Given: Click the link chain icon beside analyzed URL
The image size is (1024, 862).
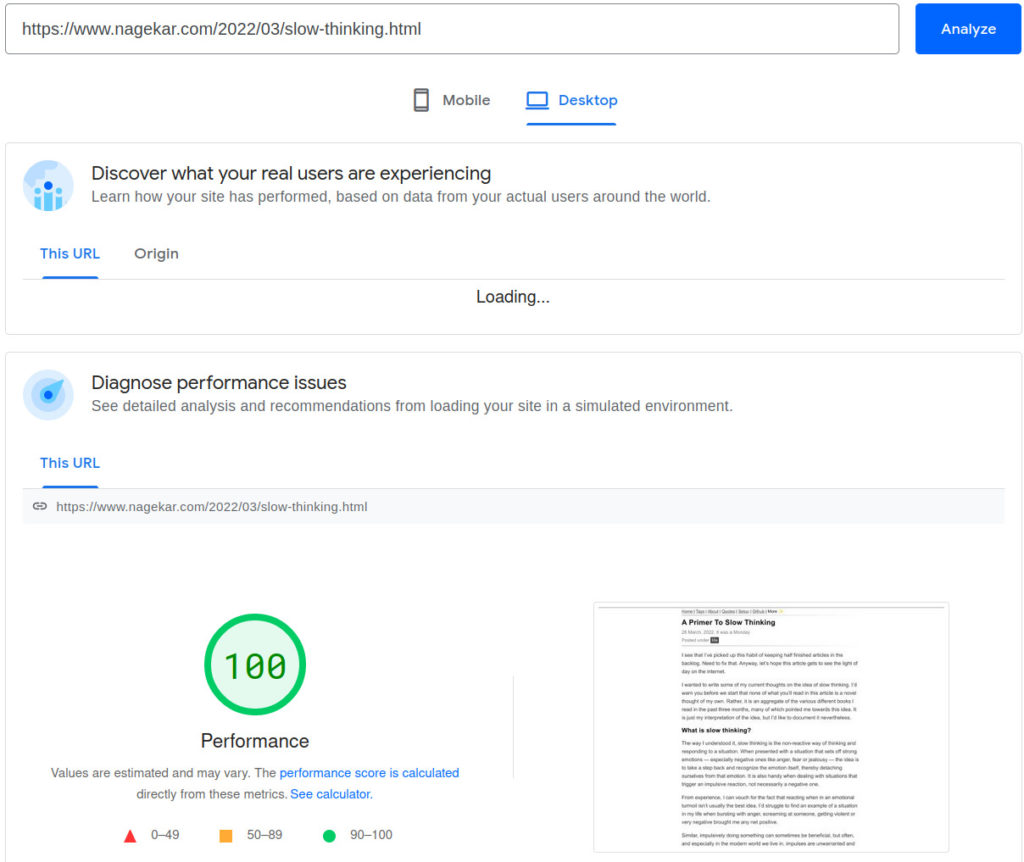Looking at the screenshot, I should coord(40,506).
